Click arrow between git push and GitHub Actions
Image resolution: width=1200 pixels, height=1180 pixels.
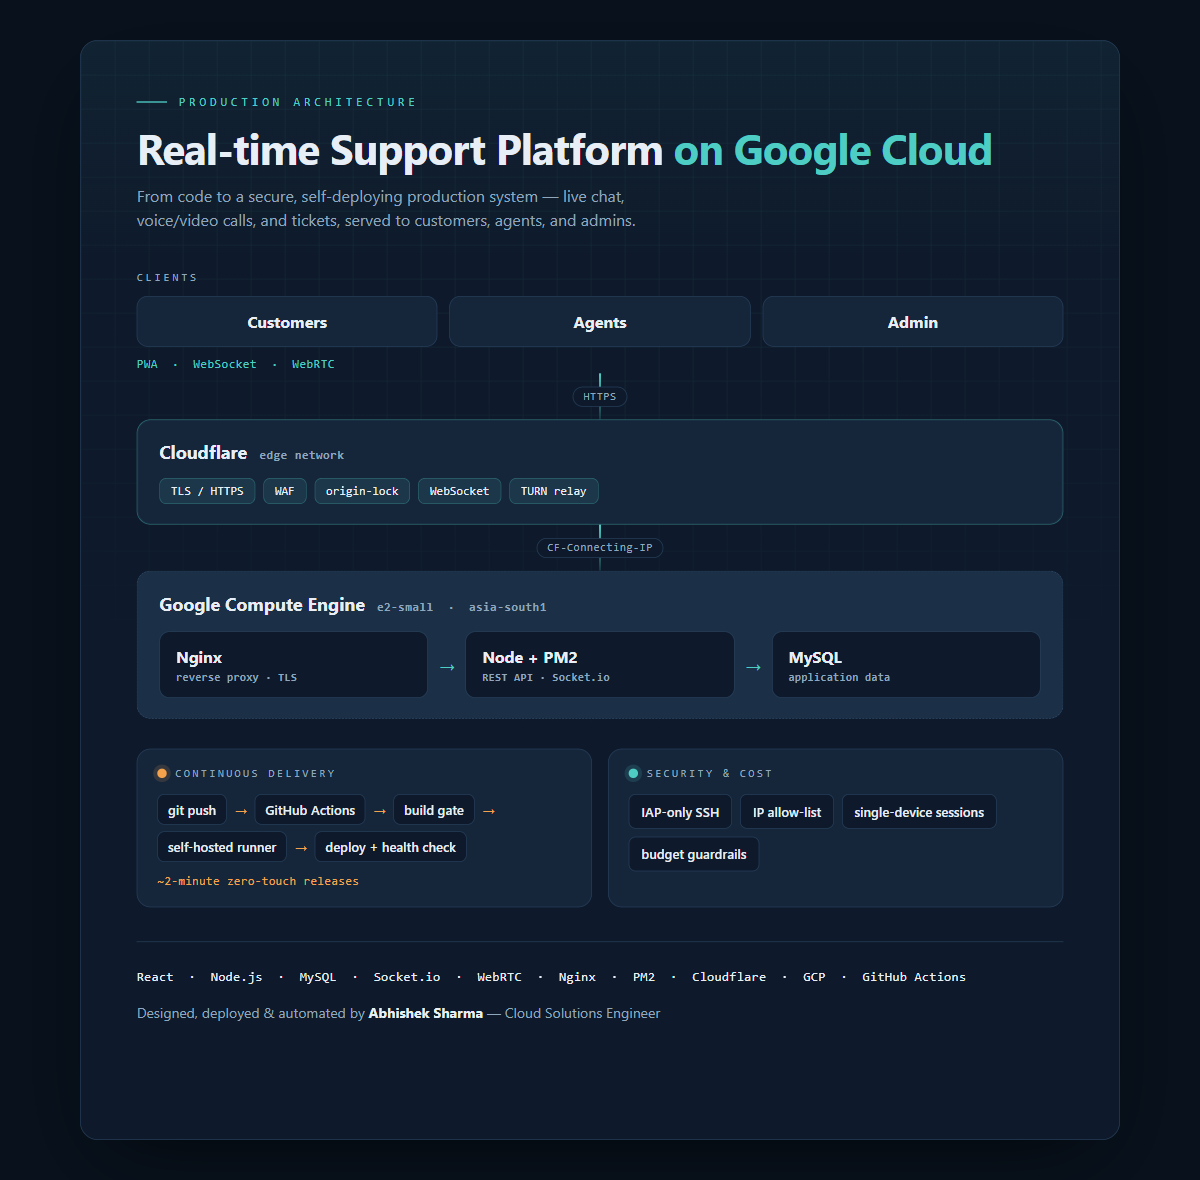pyautogui.click(x=241, y=811)
